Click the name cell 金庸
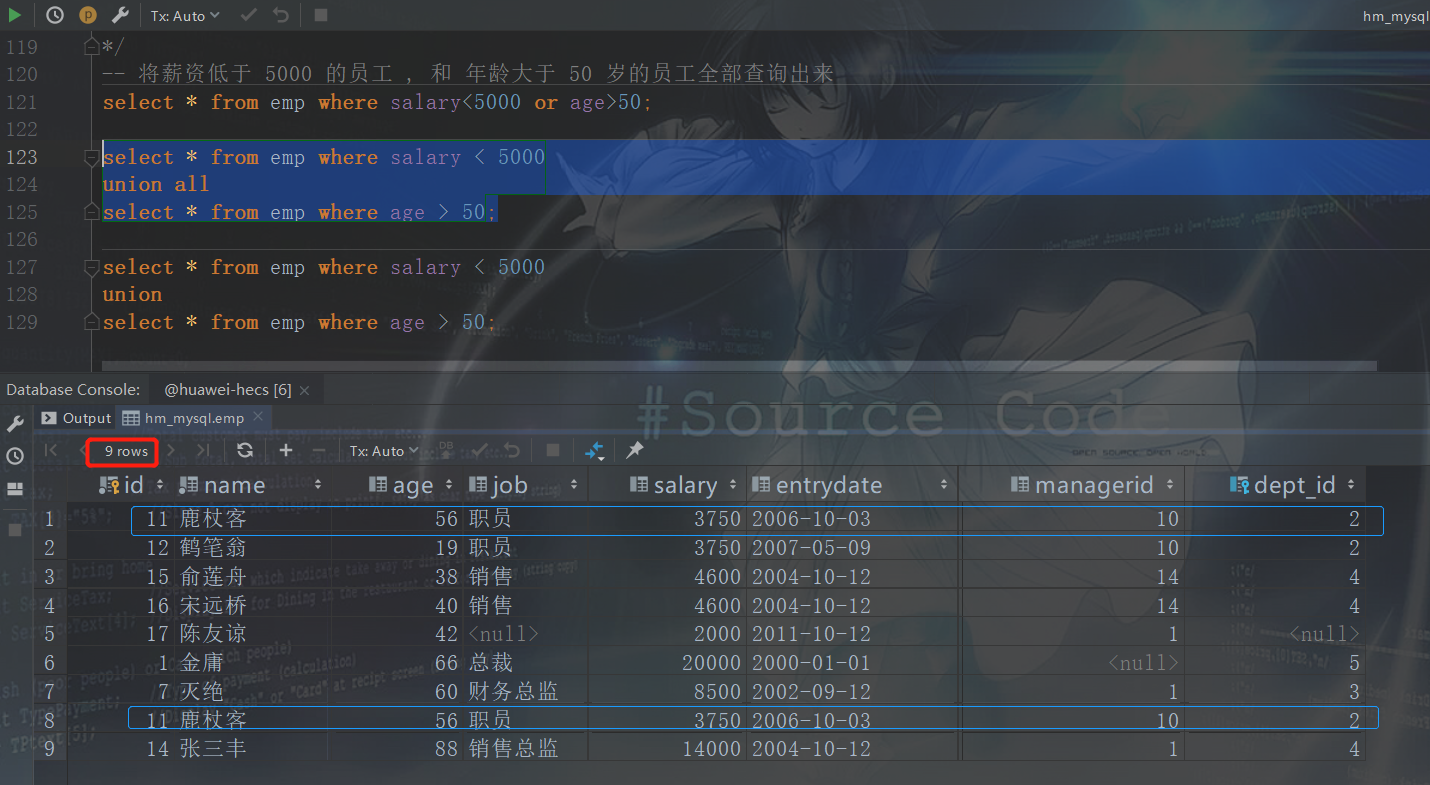 [203, 663]
